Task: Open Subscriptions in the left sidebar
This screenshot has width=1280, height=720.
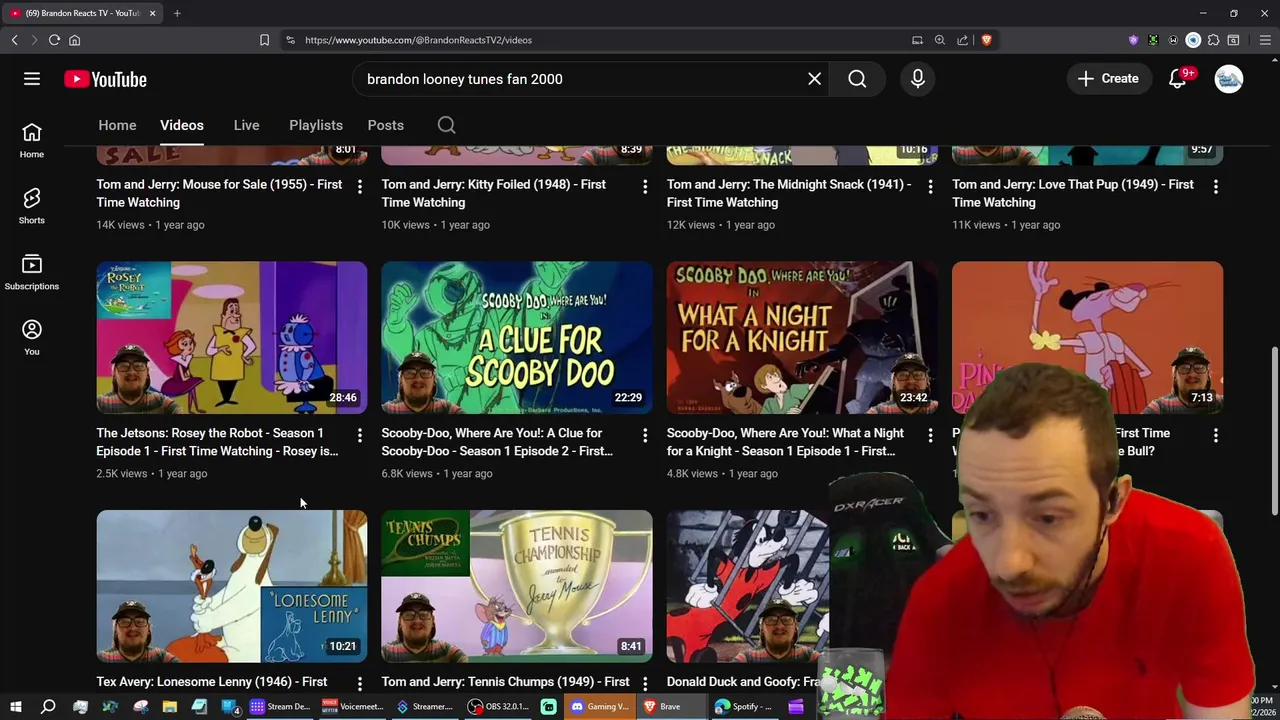Action: 32,272
